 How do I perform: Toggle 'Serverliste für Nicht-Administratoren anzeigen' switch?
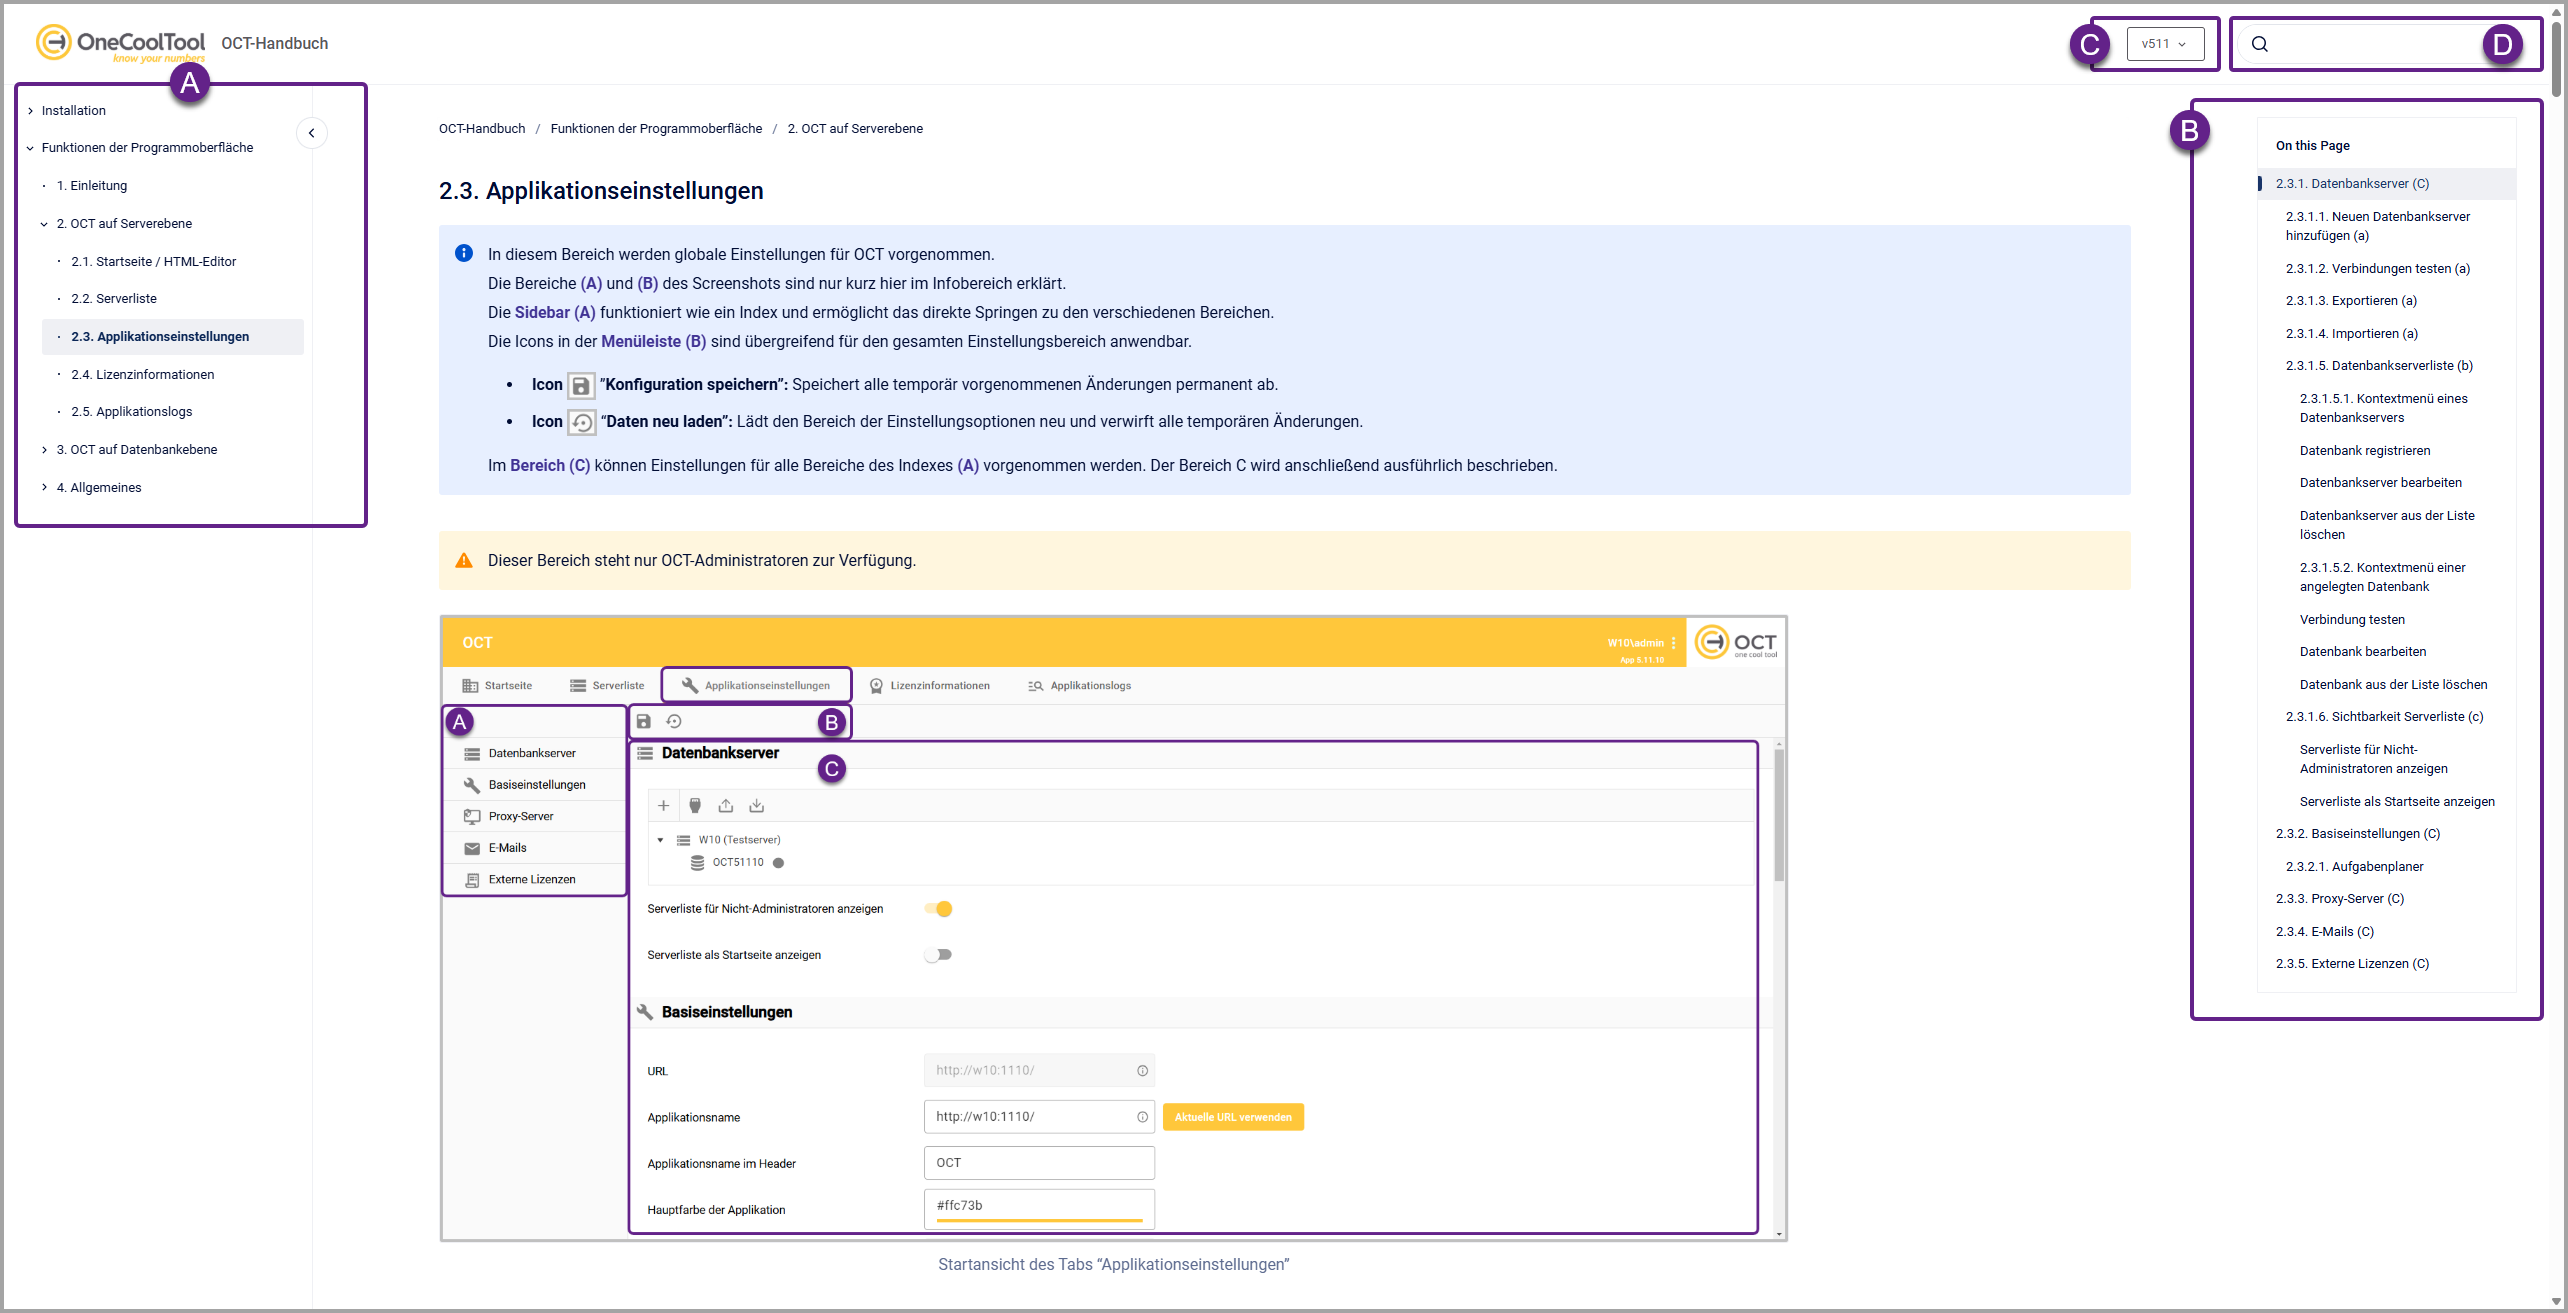tap(938, 909)
